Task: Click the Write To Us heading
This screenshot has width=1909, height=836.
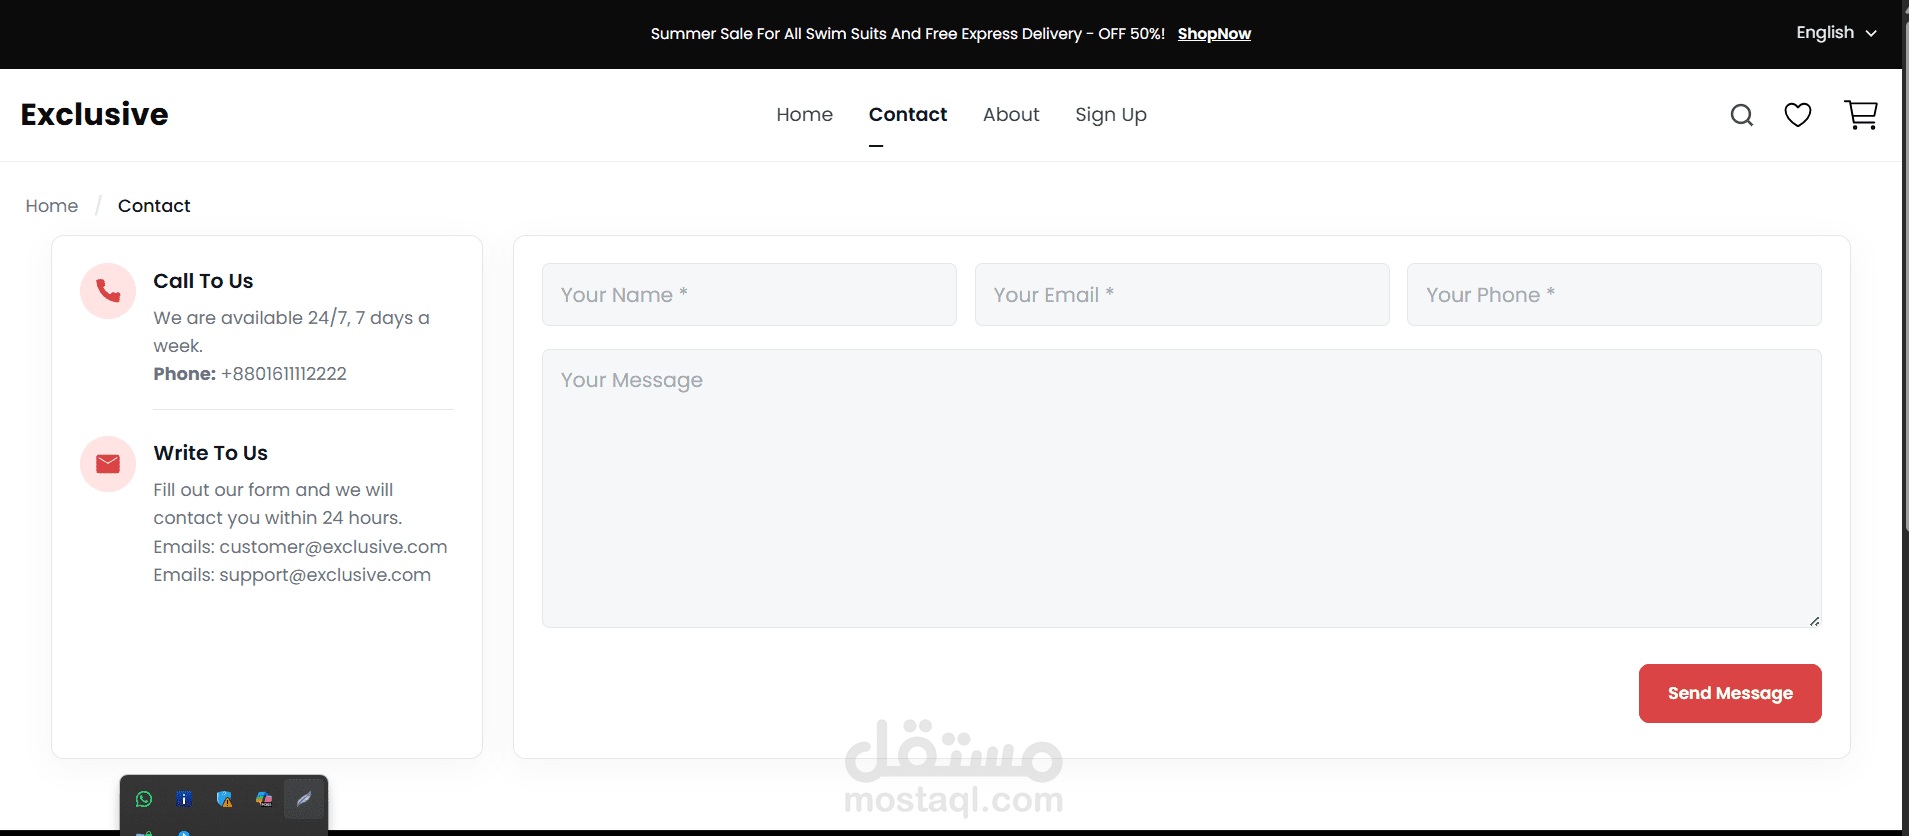Action: 210,453
